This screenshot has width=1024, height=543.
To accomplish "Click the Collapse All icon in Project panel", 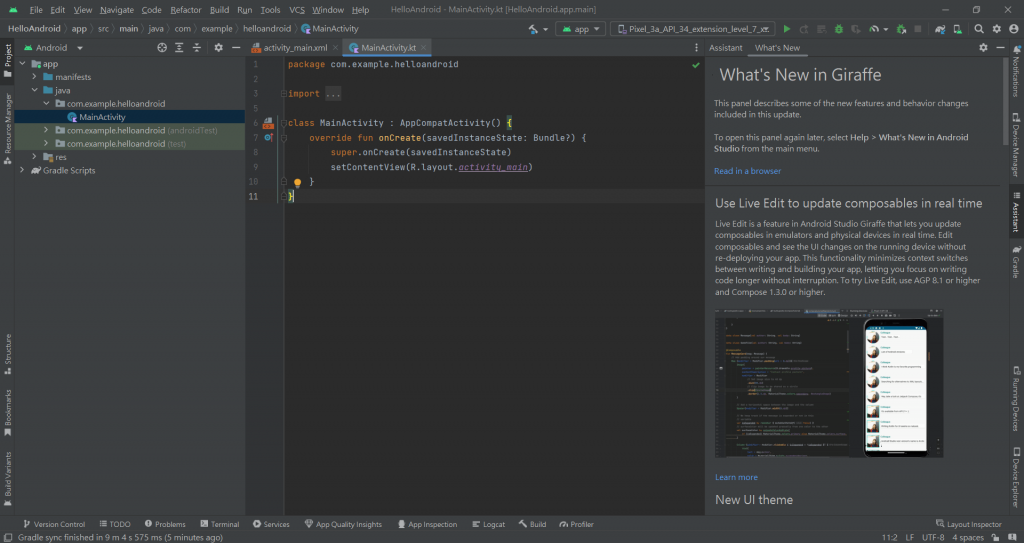I will tap(197, 47).
